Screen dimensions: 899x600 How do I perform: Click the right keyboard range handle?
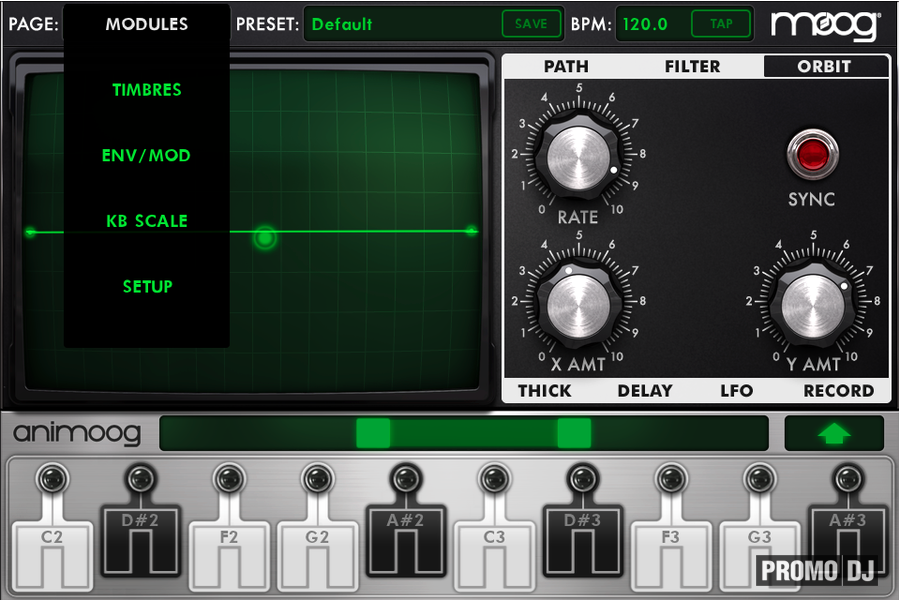point(574,433)
